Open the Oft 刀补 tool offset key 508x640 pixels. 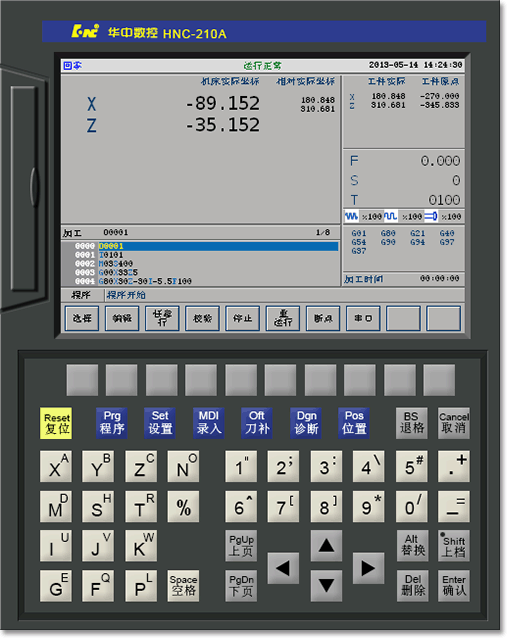tap(257, 424)
